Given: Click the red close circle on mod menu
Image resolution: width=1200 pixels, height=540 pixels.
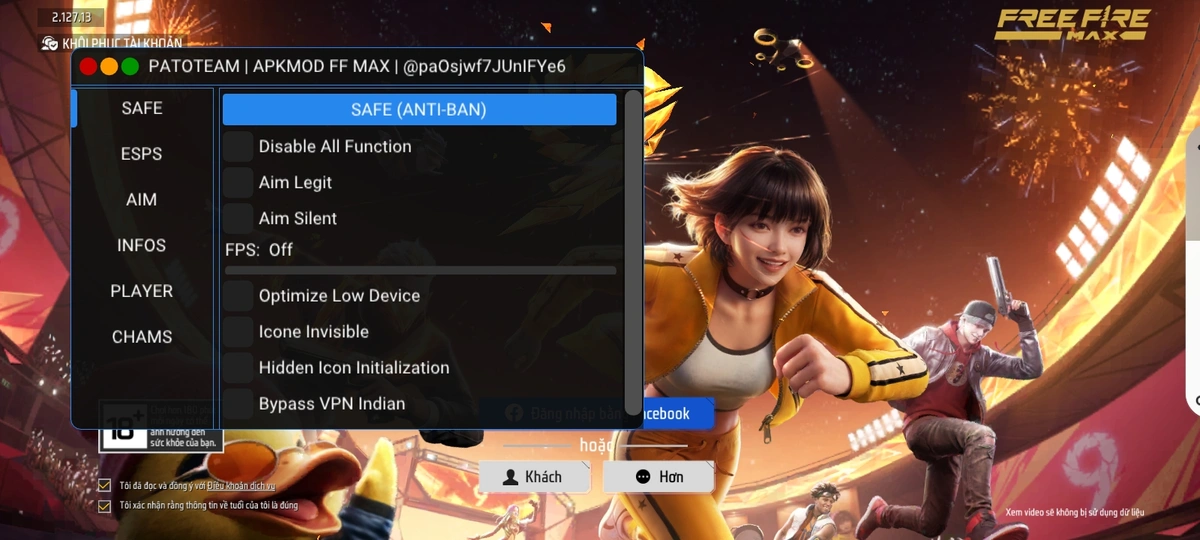Looking at the screenshot, I should coord(88,67).
